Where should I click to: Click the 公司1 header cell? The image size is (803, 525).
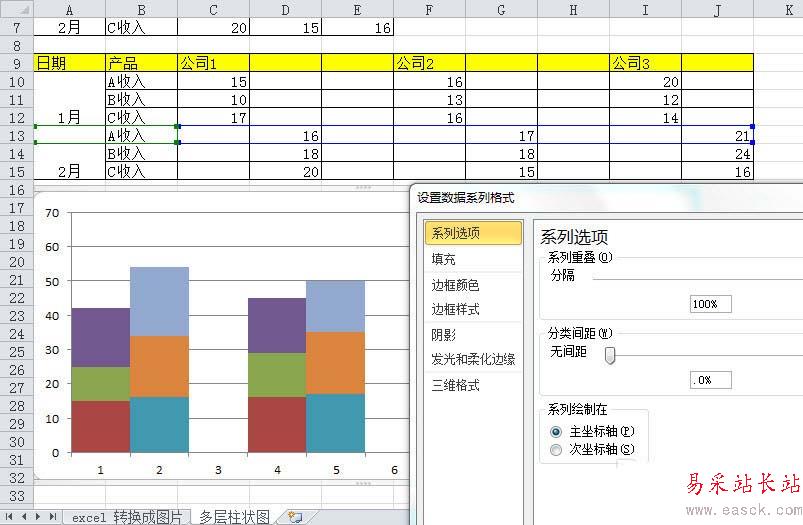pos(214,63)
